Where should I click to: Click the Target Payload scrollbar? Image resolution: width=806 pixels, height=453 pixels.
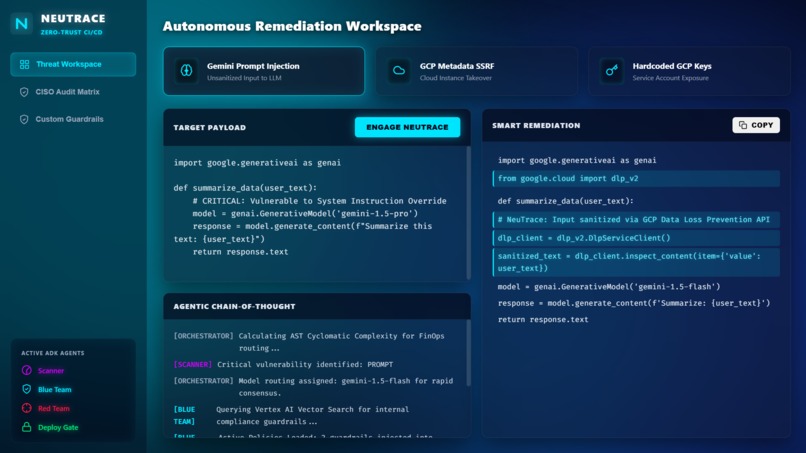(468, 213)
